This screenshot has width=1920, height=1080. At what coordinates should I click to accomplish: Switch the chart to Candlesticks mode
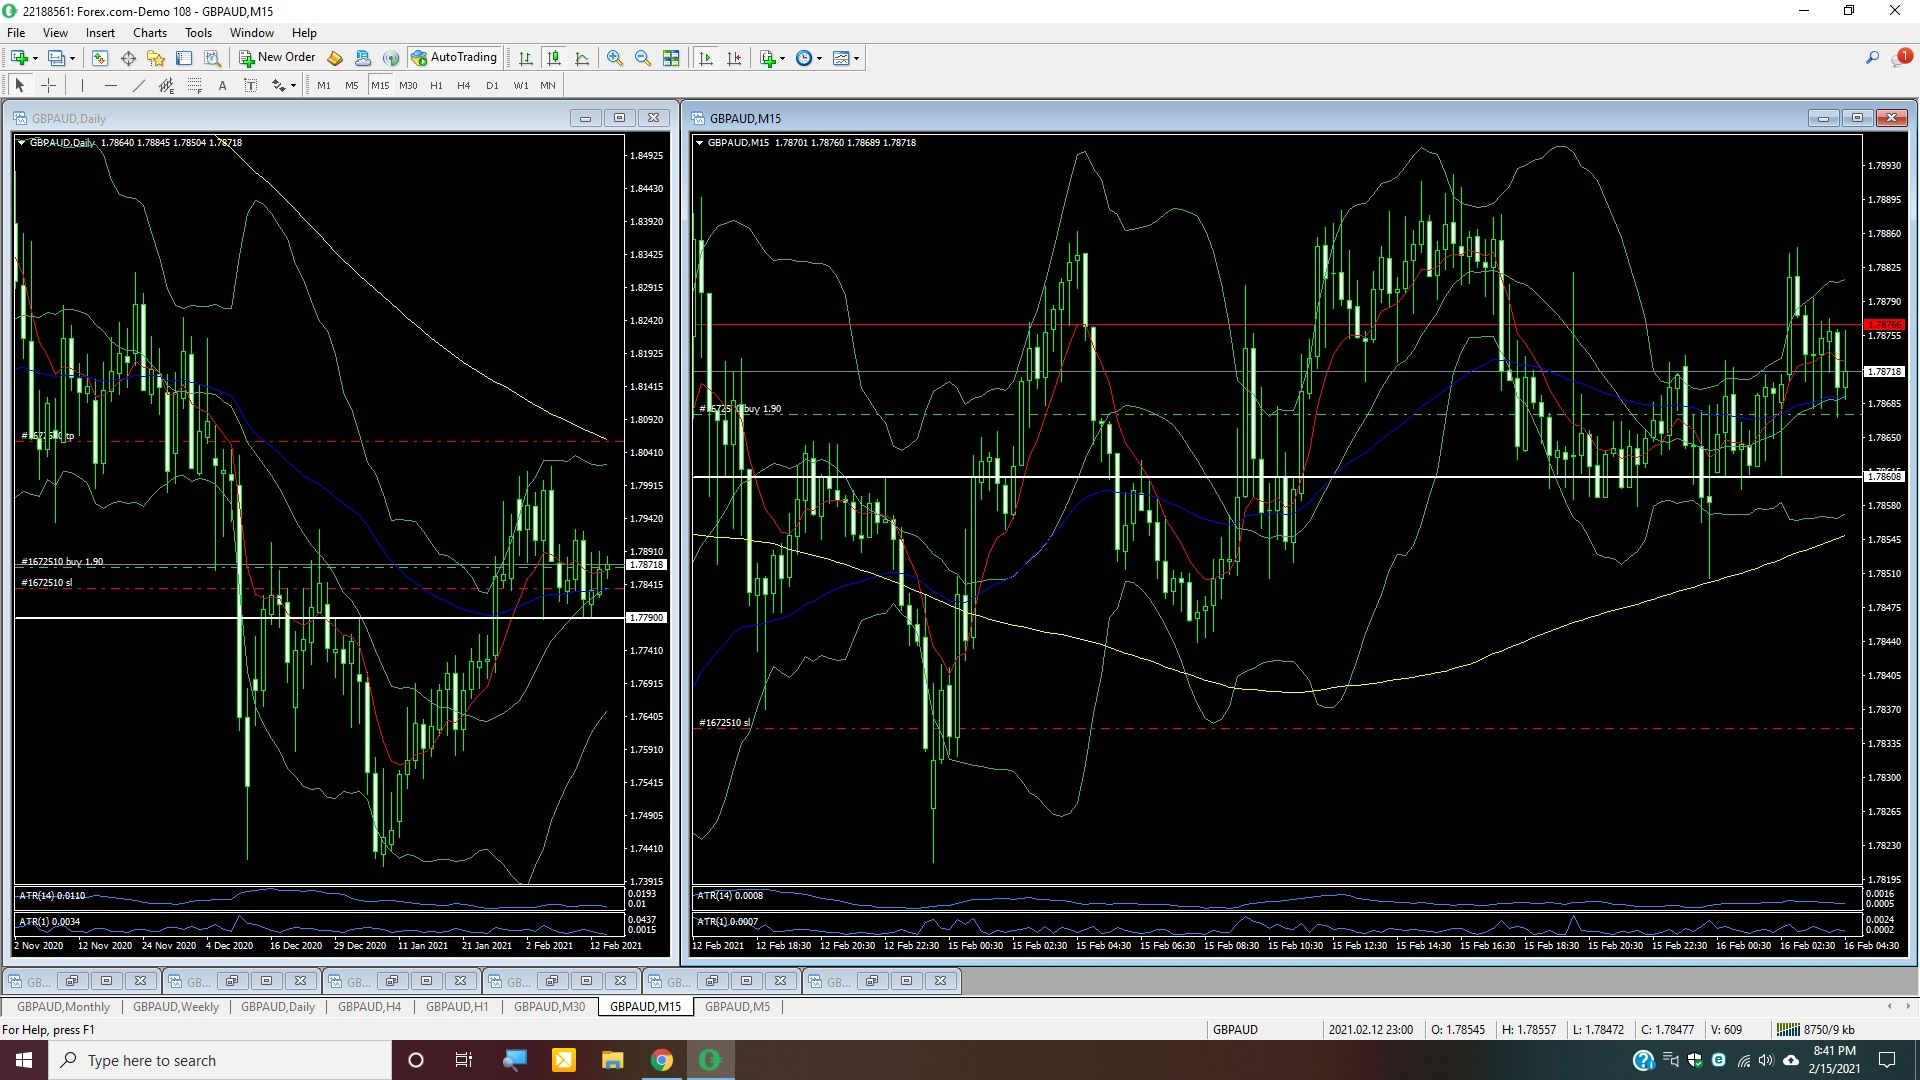[553, 58]
